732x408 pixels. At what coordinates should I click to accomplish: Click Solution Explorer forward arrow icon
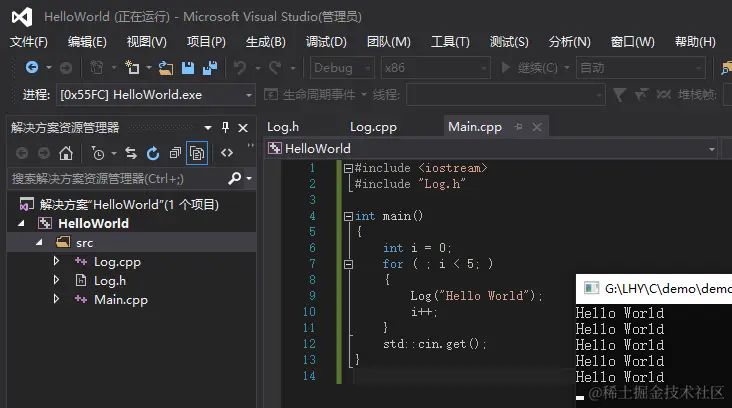[x=44, y=153]
